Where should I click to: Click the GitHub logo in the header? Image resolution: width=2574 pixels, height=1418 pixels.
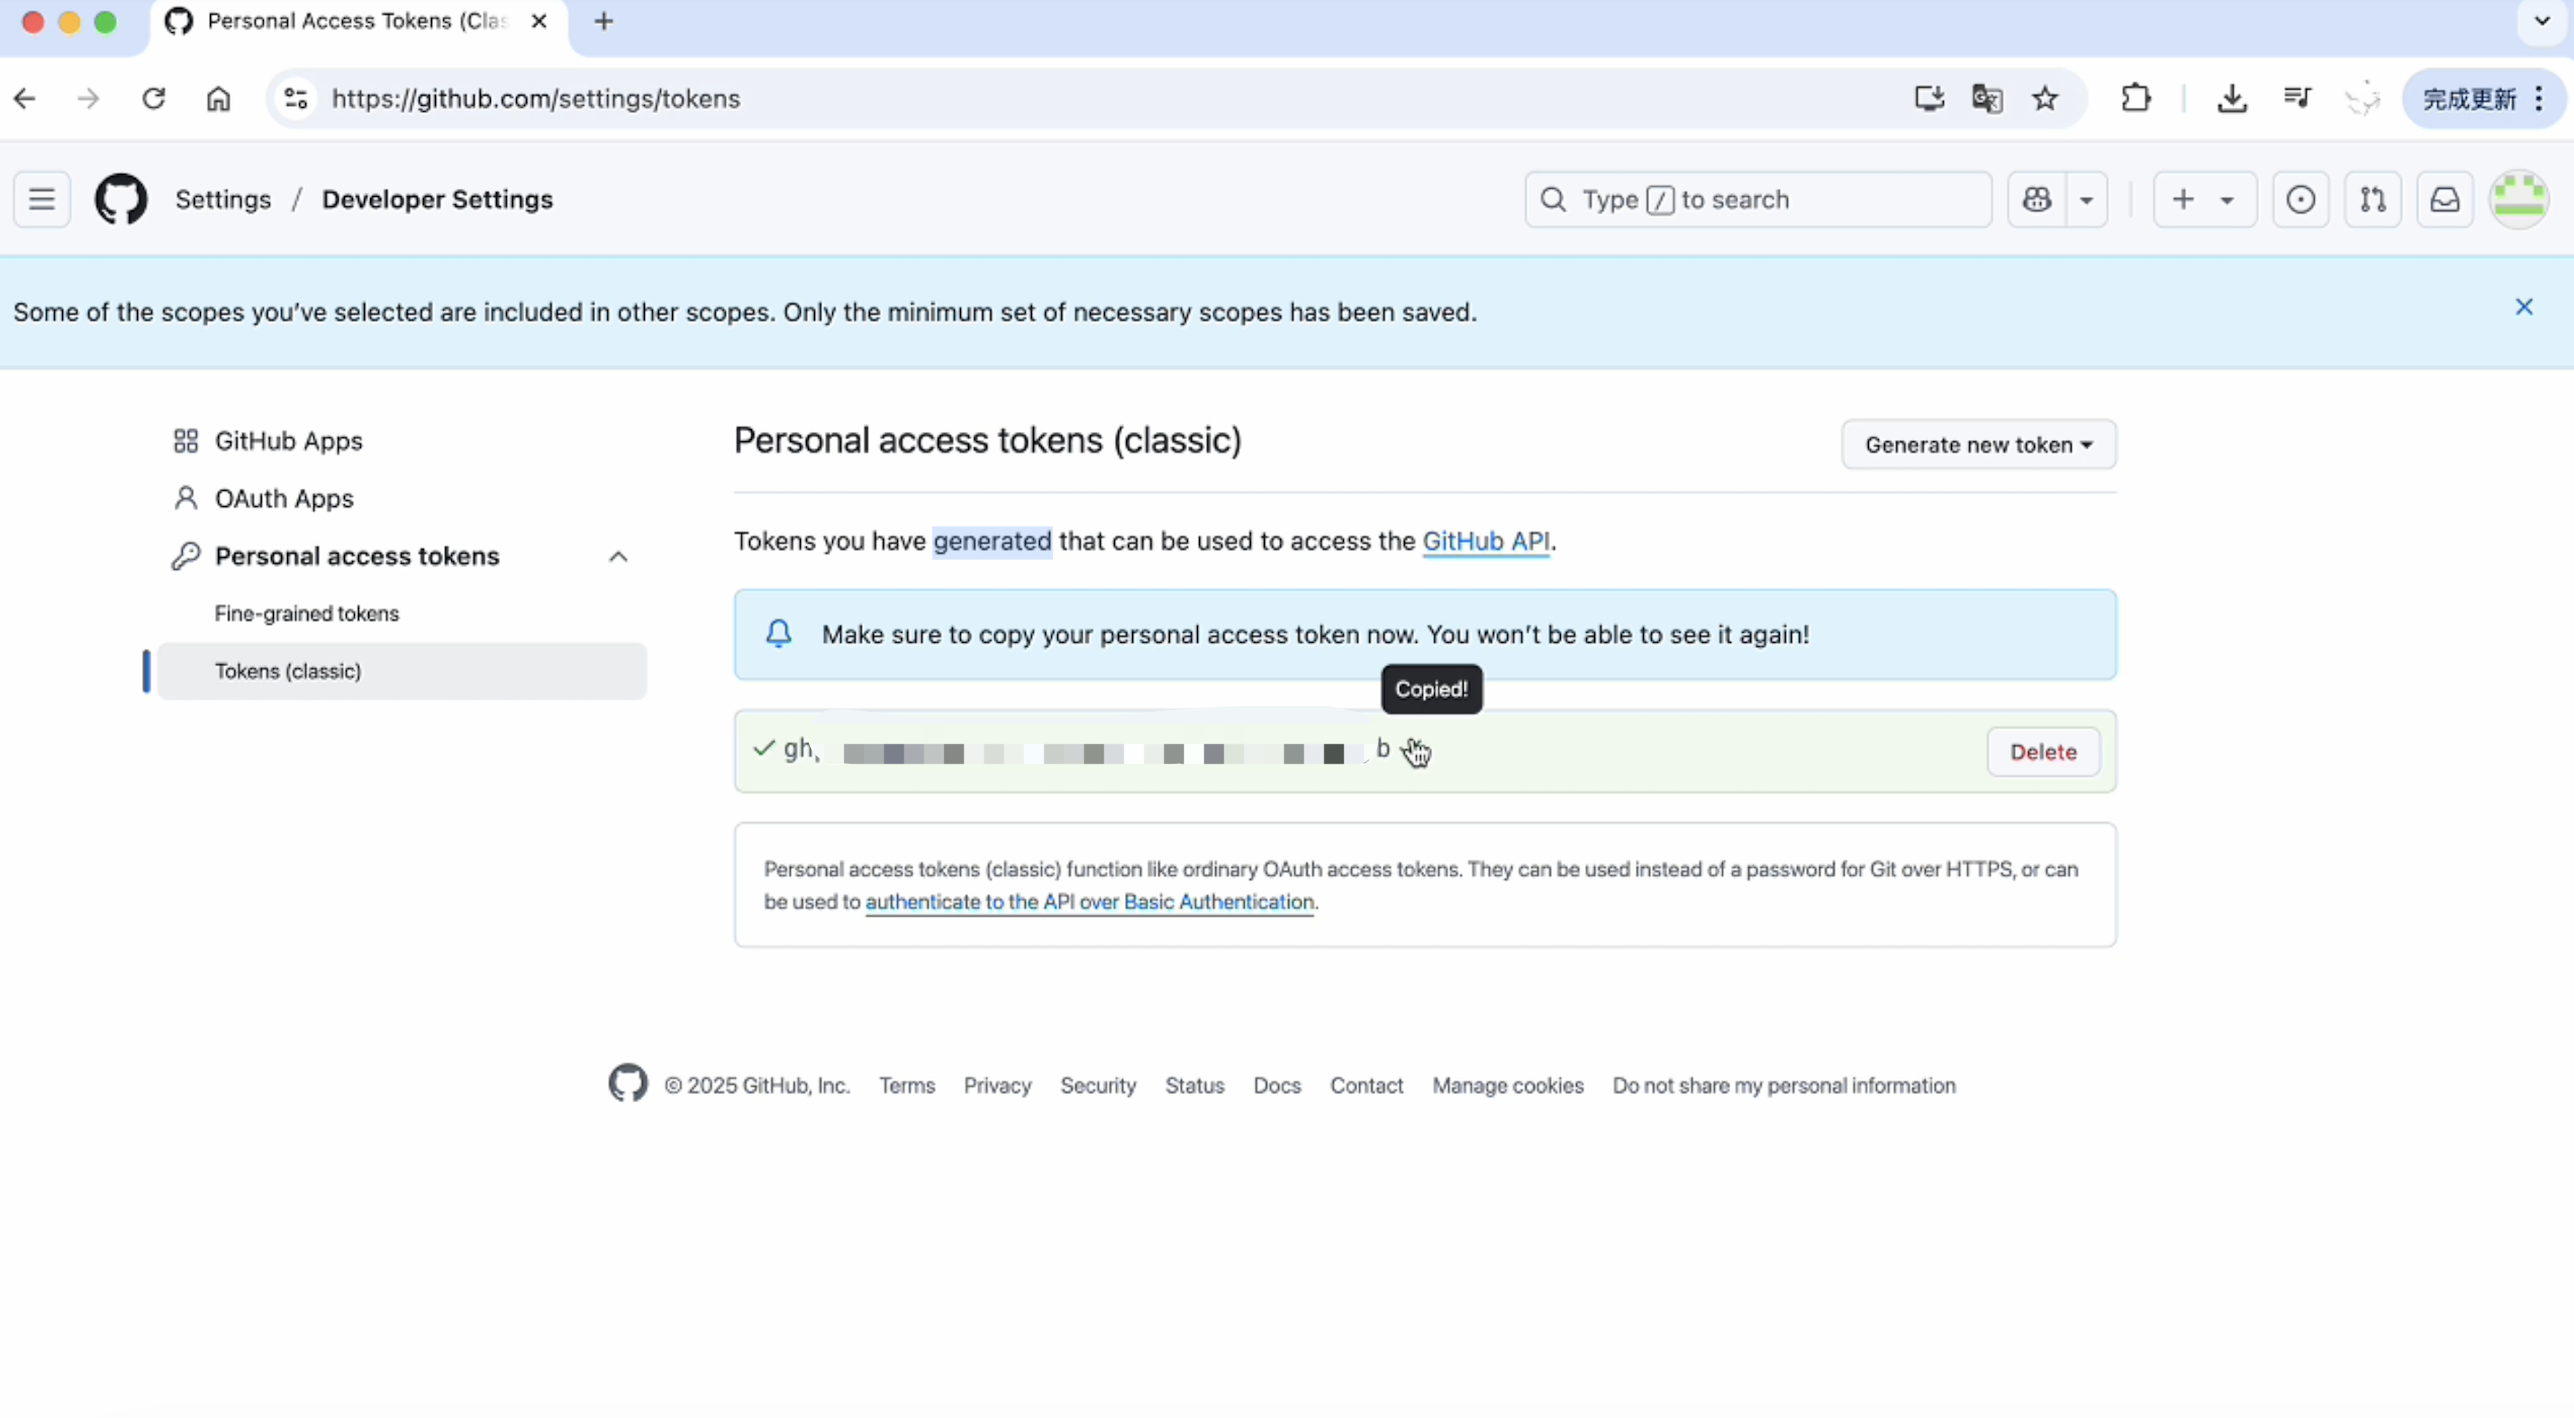pos(121,199)
